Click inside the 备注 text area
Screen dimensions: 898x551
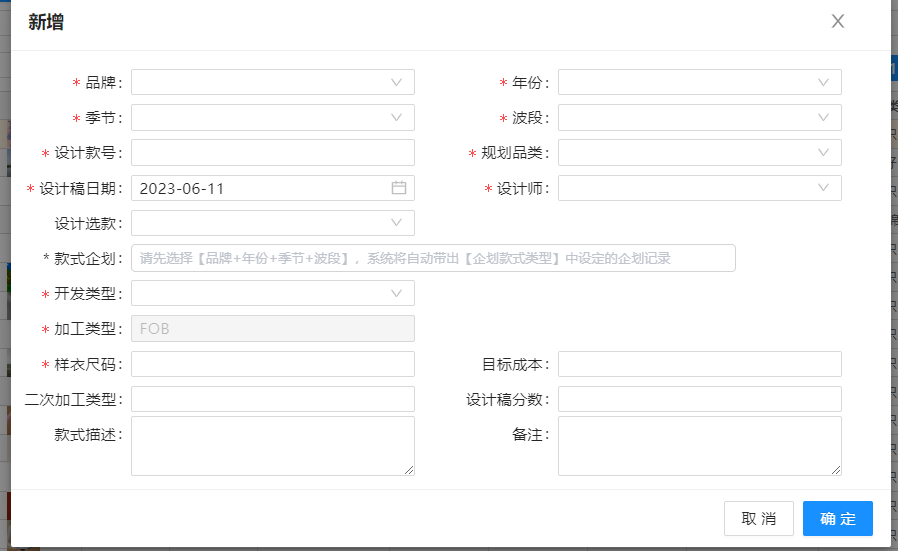point(699,445)
